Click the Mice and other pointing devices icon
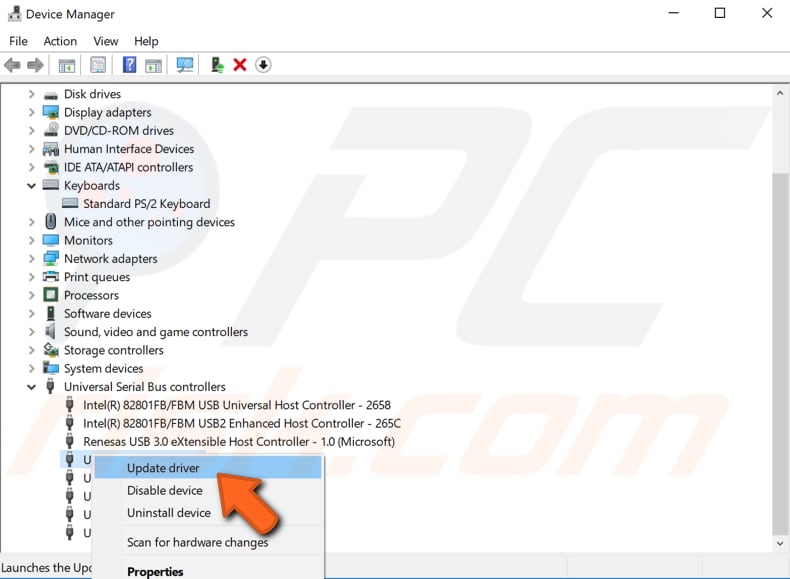790x579 pixels. click(x=50, y=221)
